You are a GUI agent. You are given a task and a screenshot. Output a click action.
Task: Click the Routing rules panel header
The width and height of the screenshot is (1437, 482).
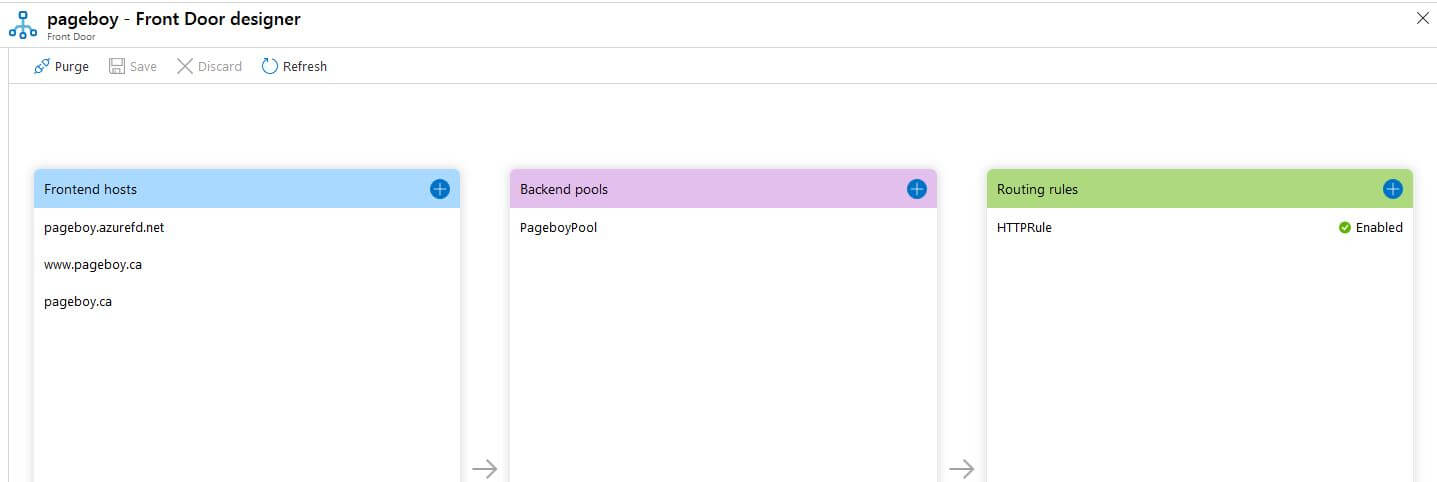[x=1200, y=189]
